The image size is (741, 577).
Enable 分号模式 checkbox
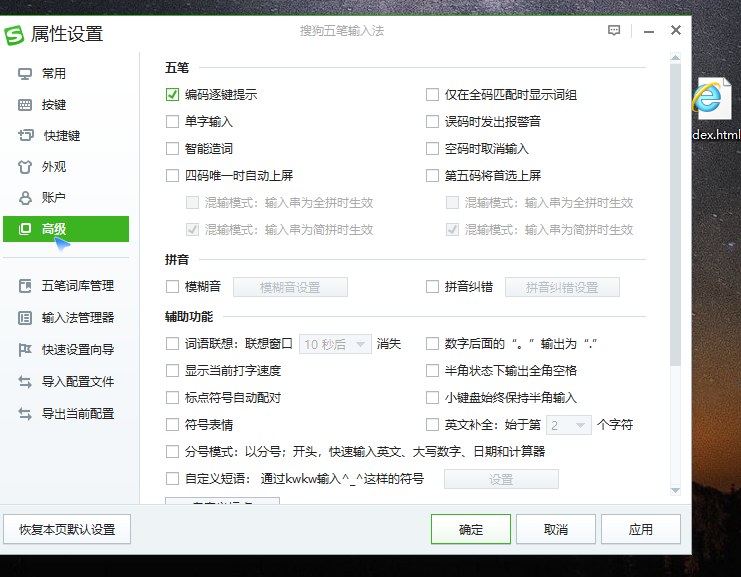(172, 452)
